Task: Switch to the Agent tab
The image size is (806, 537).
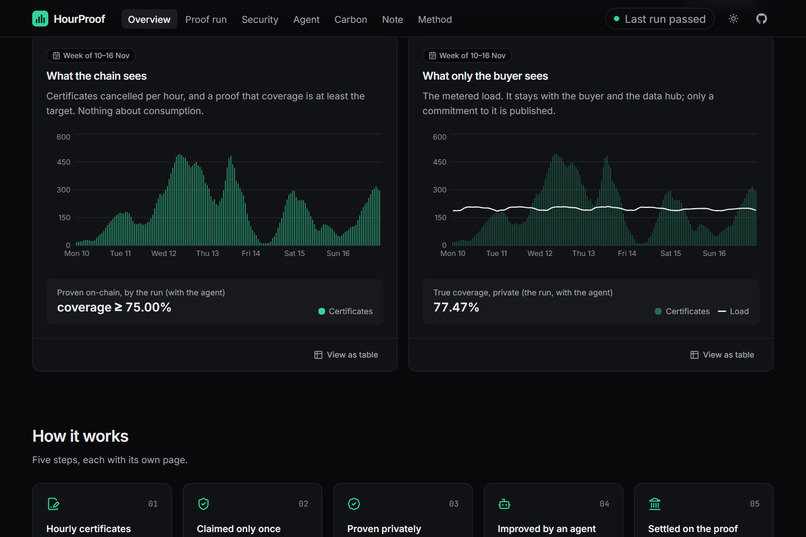Action: tap(306, 20)
